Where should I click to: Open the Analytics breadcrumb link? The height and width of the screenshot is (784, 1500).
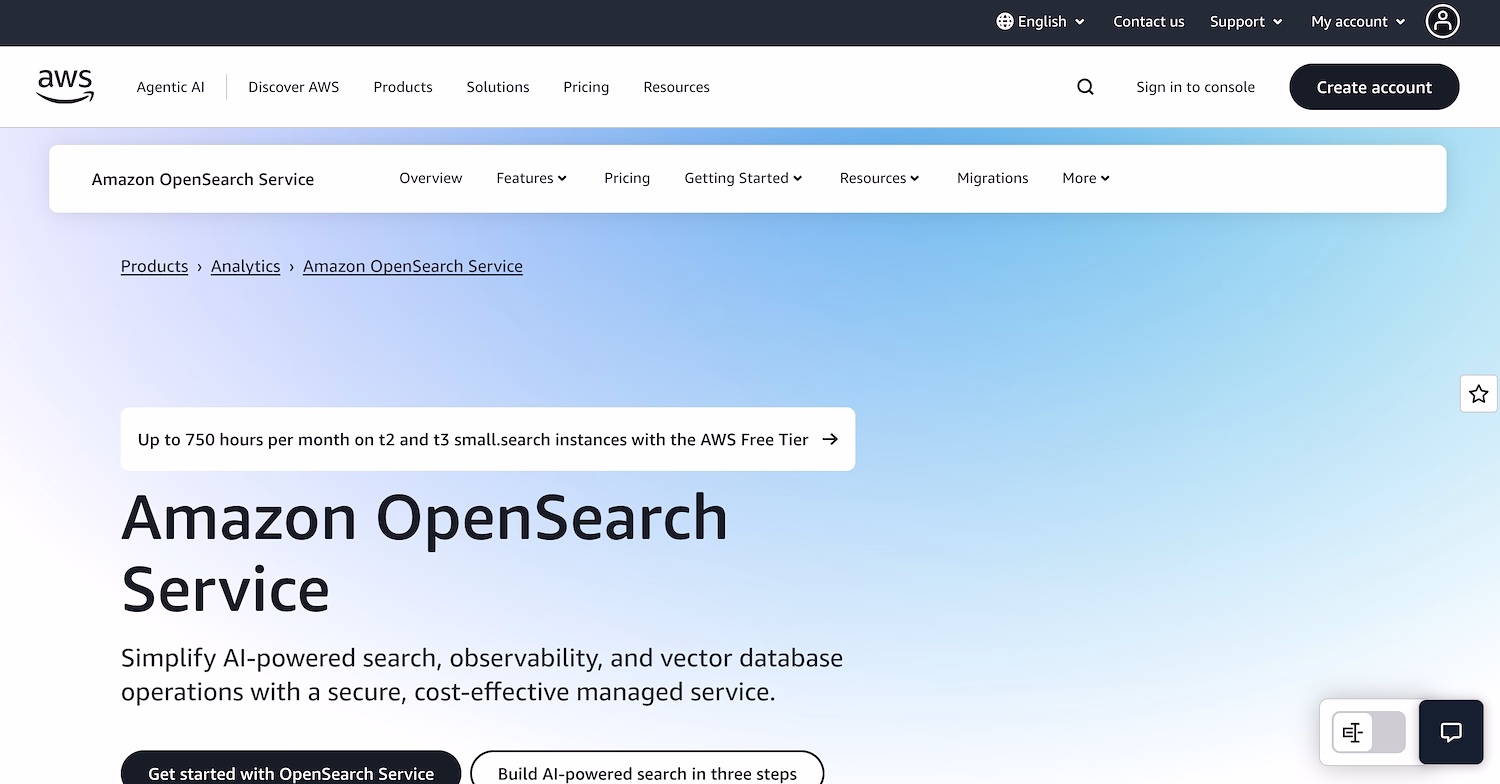click(x=245, y=266)
